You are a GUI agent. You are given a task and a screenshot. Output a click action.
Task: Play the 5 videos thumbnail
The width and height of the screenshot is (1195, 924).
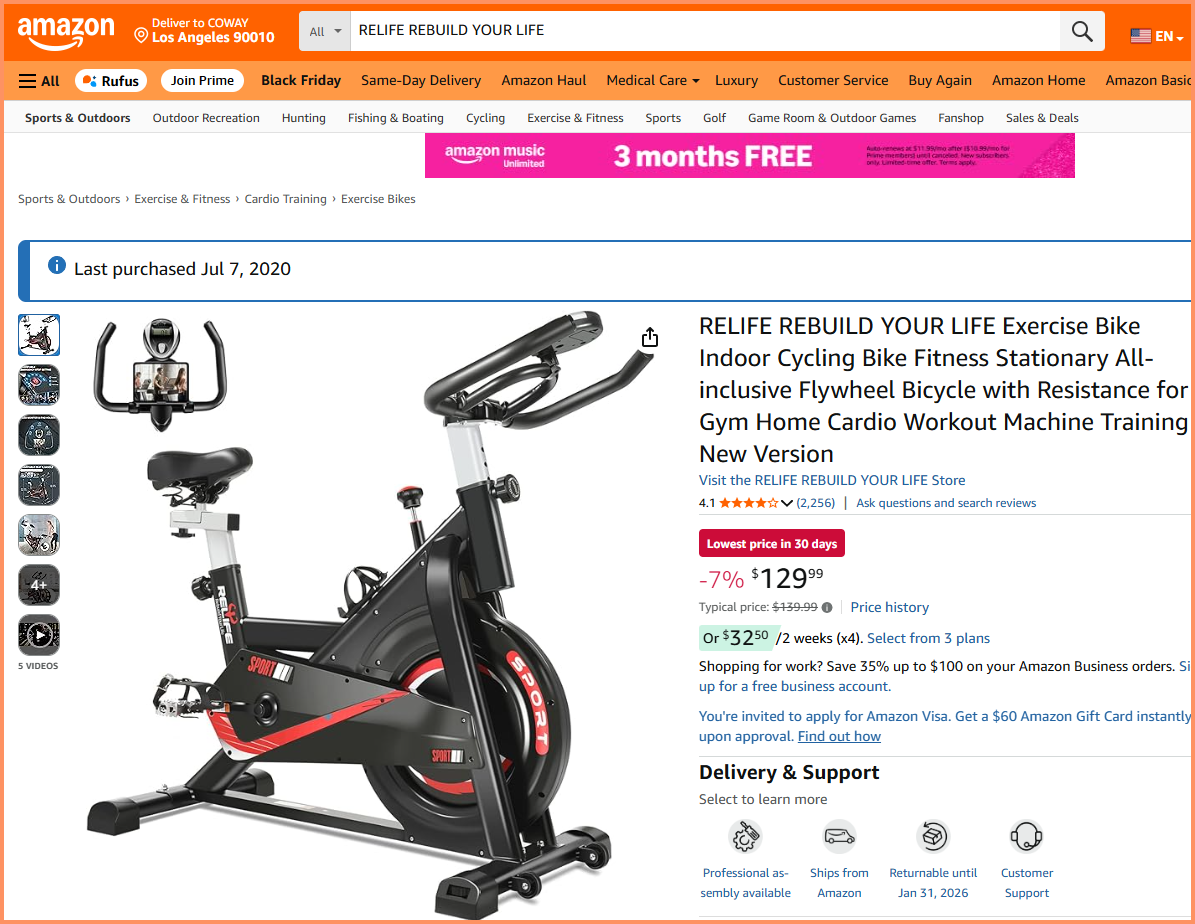tap(39, 635)
